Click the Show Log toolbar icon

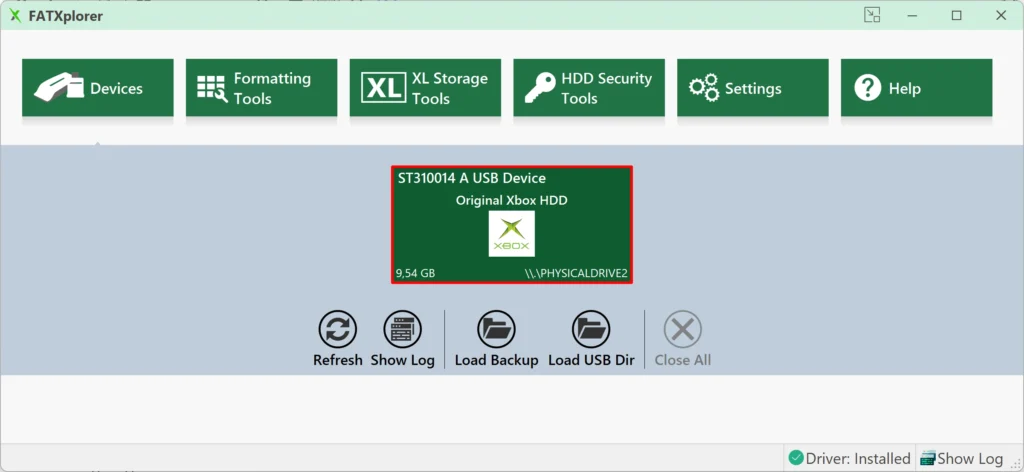click(x=402, y=329)
